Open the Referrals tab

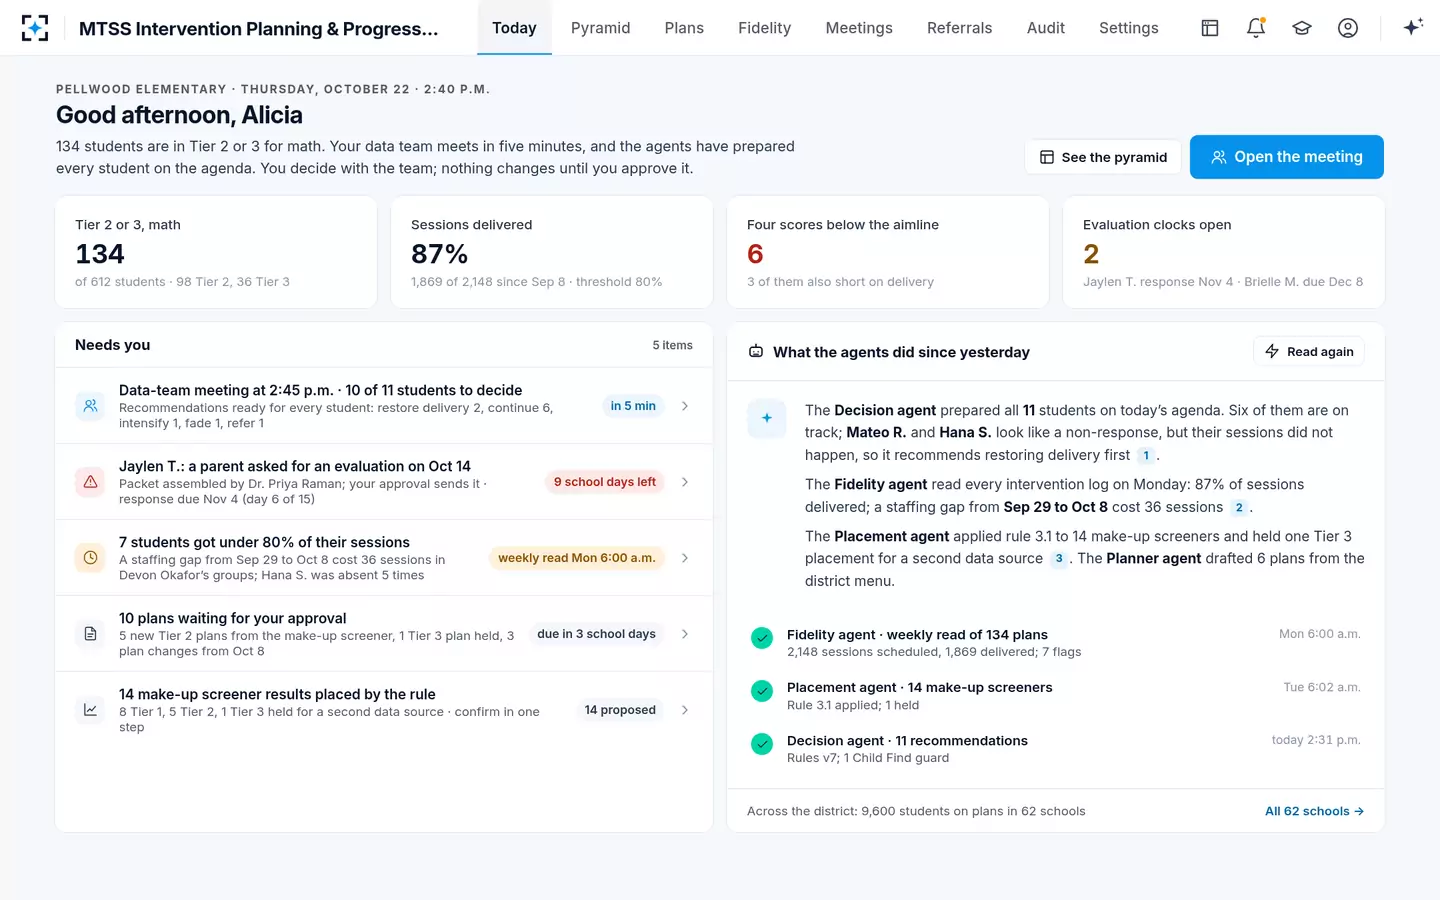(960, 28)
